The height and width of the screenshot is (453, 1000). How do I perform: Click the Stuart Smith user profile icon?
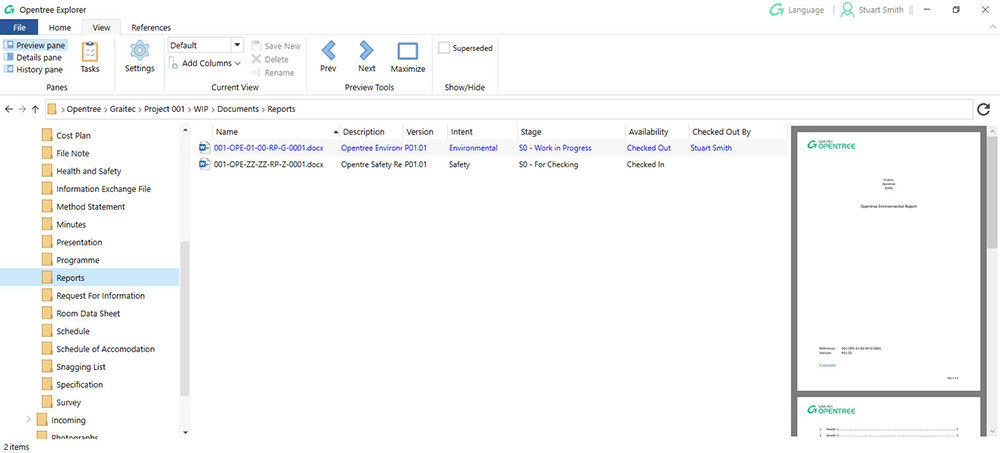848,10
